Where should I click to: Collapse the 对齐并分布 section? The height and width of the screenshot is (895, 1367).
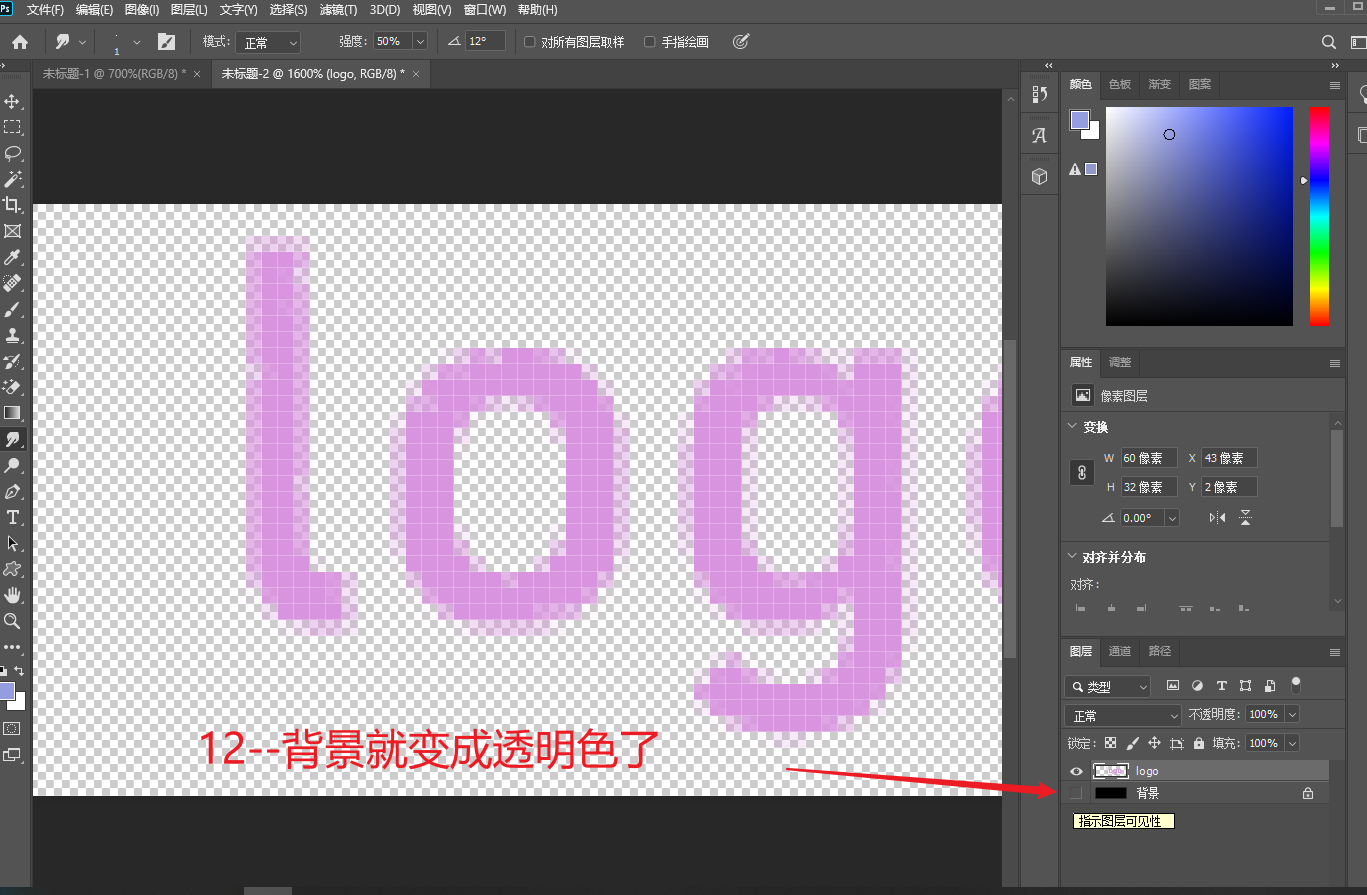point(1072,557)
